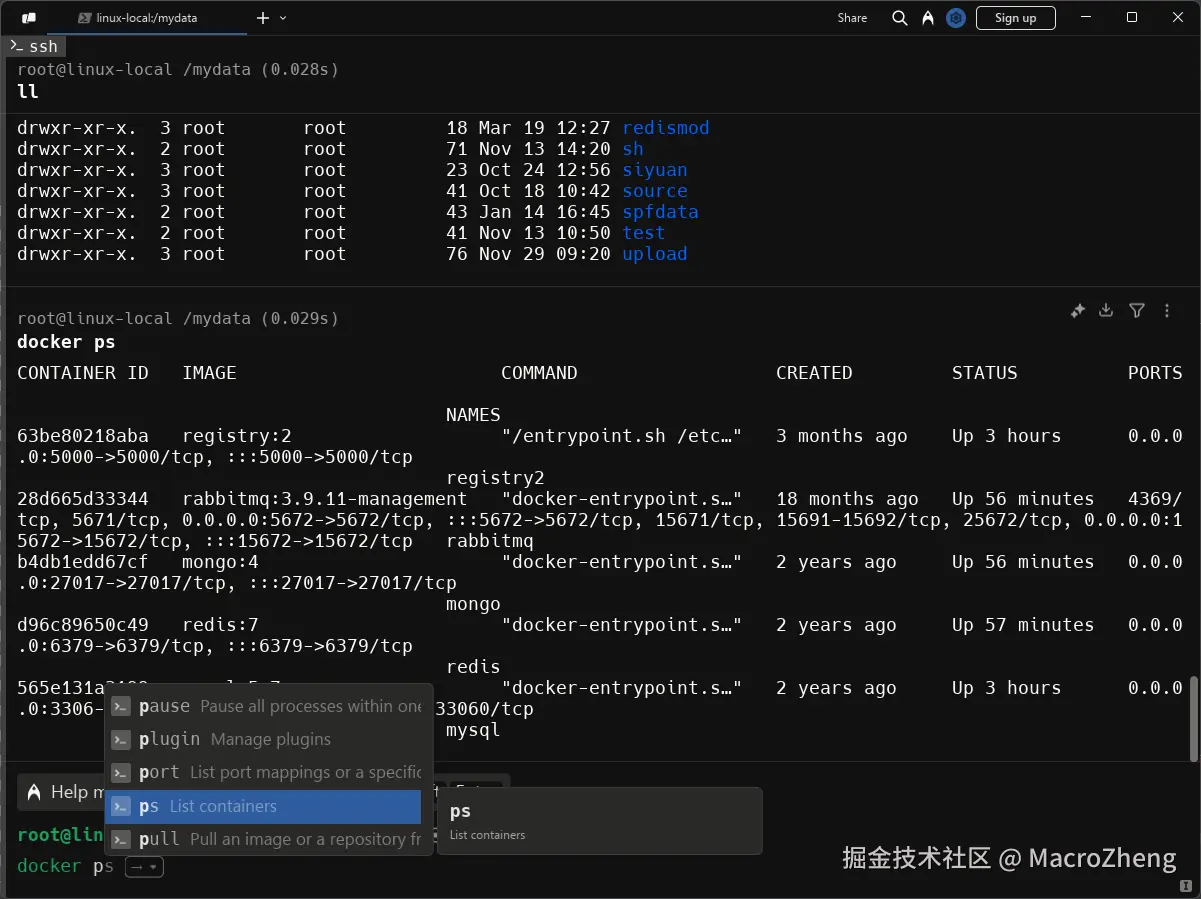This screenshot has height=899, width=1201.
Task: Click the redismod directory name
Action: click(x=666, y=128)
